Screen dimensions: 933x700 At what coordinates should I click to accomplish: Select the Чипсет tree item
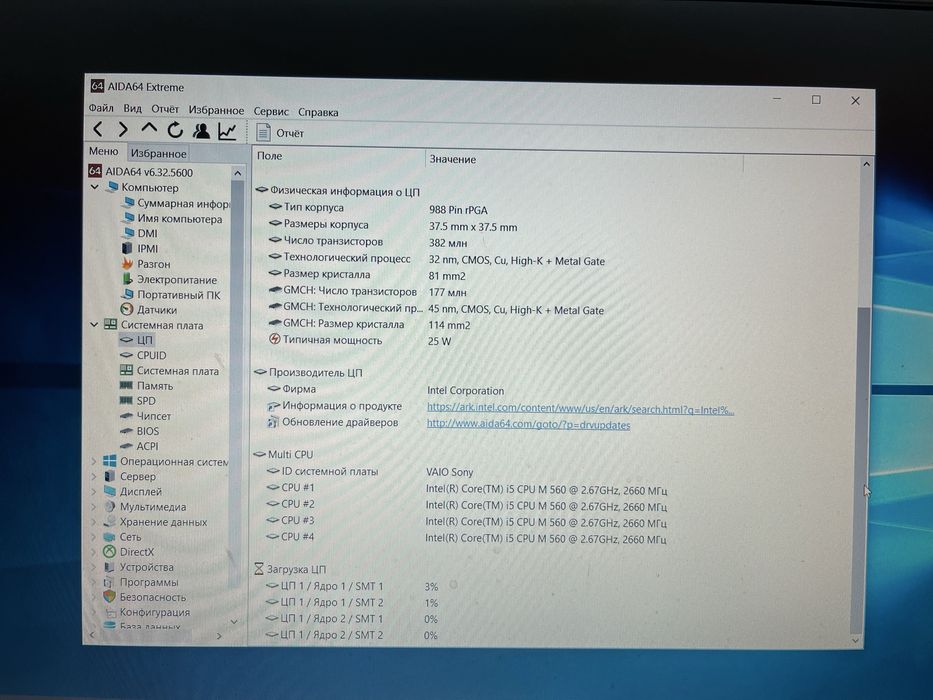click(145, 415)
